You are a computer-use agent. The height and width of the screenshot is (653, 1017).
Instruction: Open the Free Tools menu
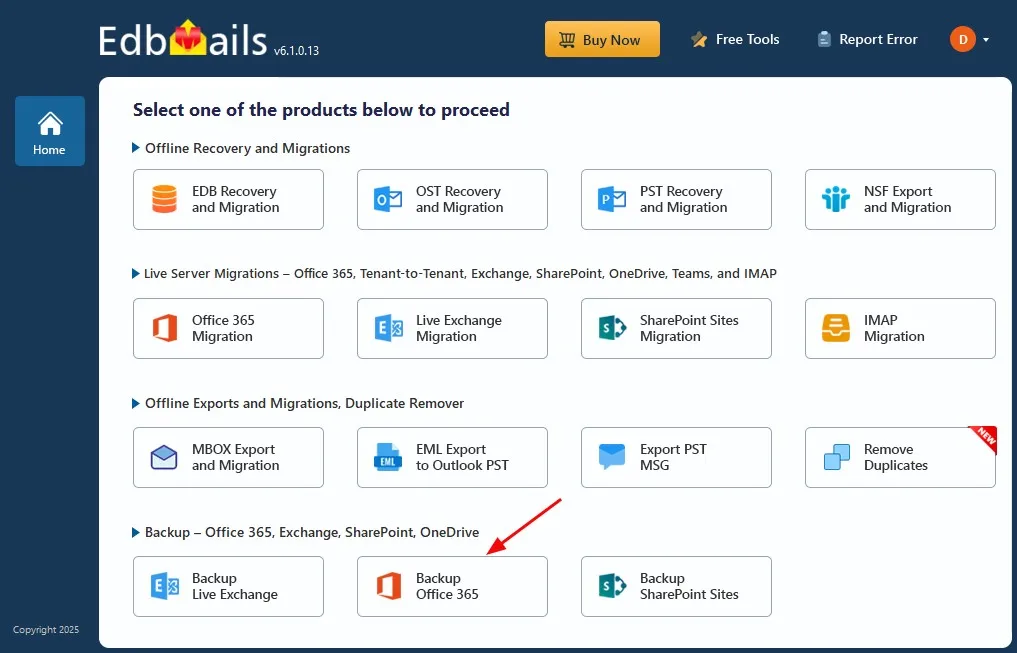coord(735,40)
